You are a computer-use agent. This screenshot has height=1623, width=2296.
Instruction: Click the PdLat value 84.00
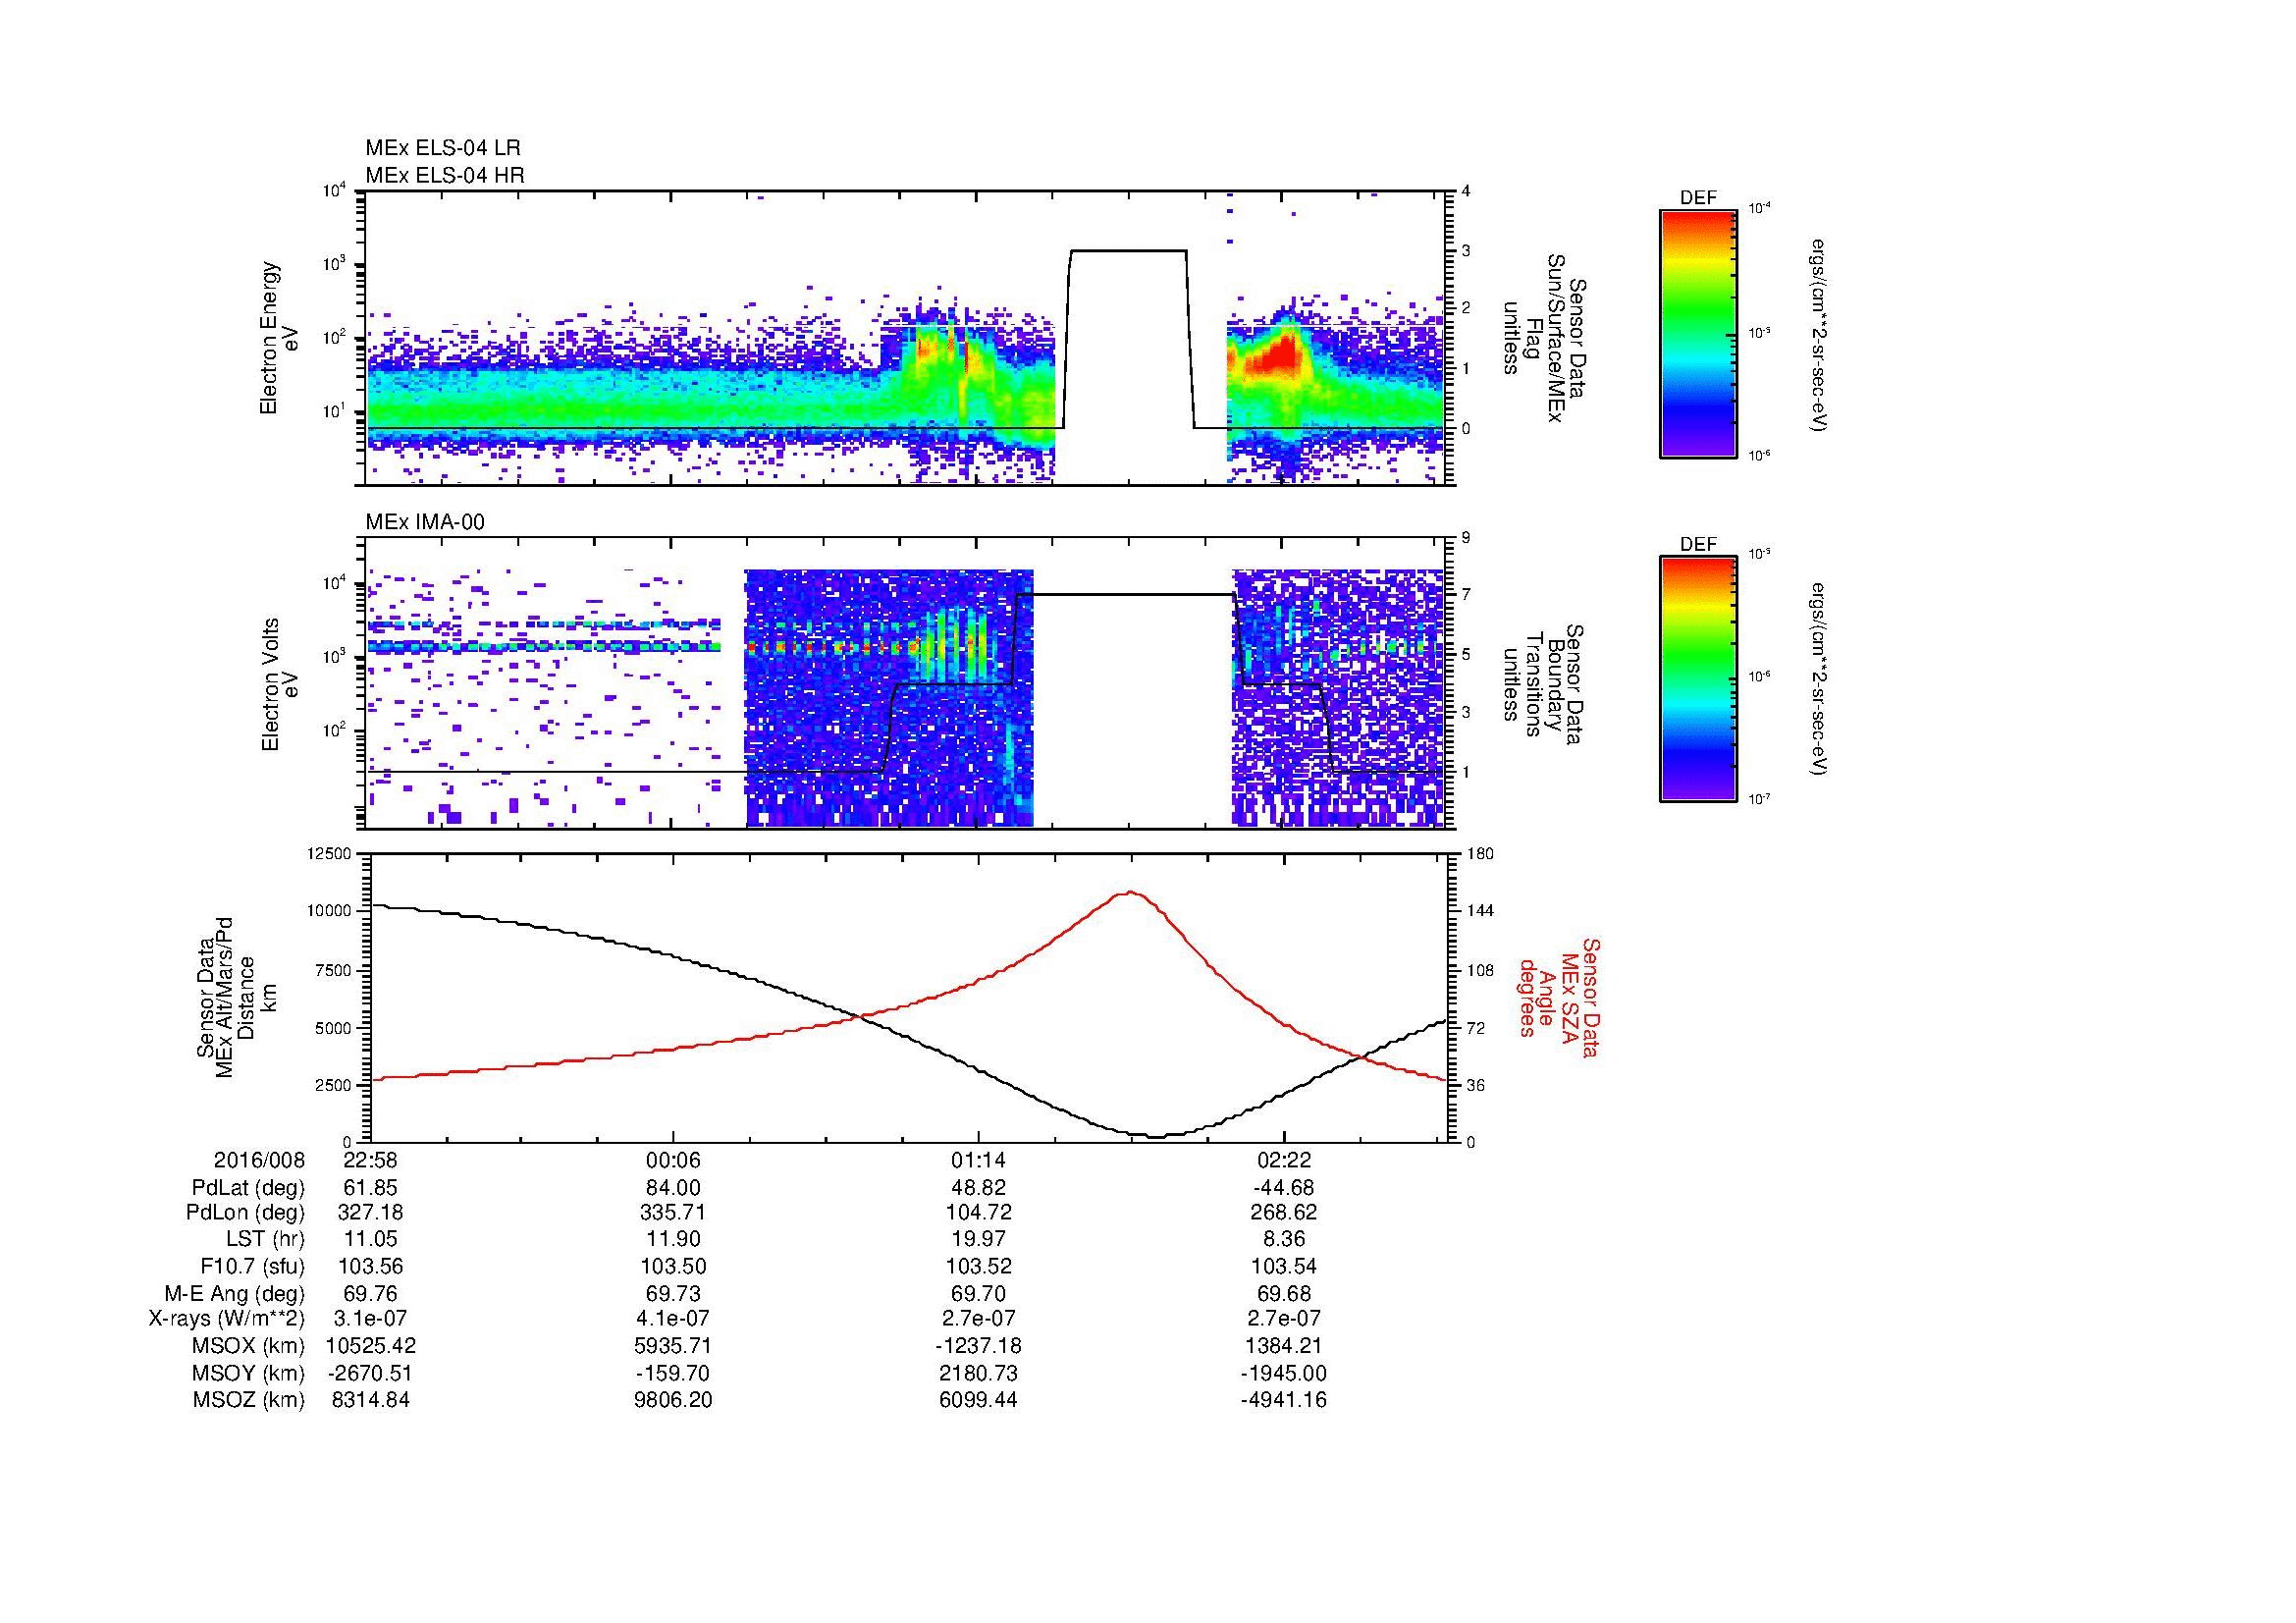point(674,1188)
